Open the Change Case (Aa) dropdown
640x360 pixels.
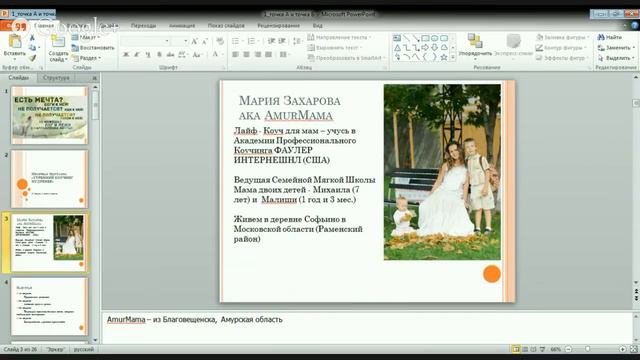[198, 55]
